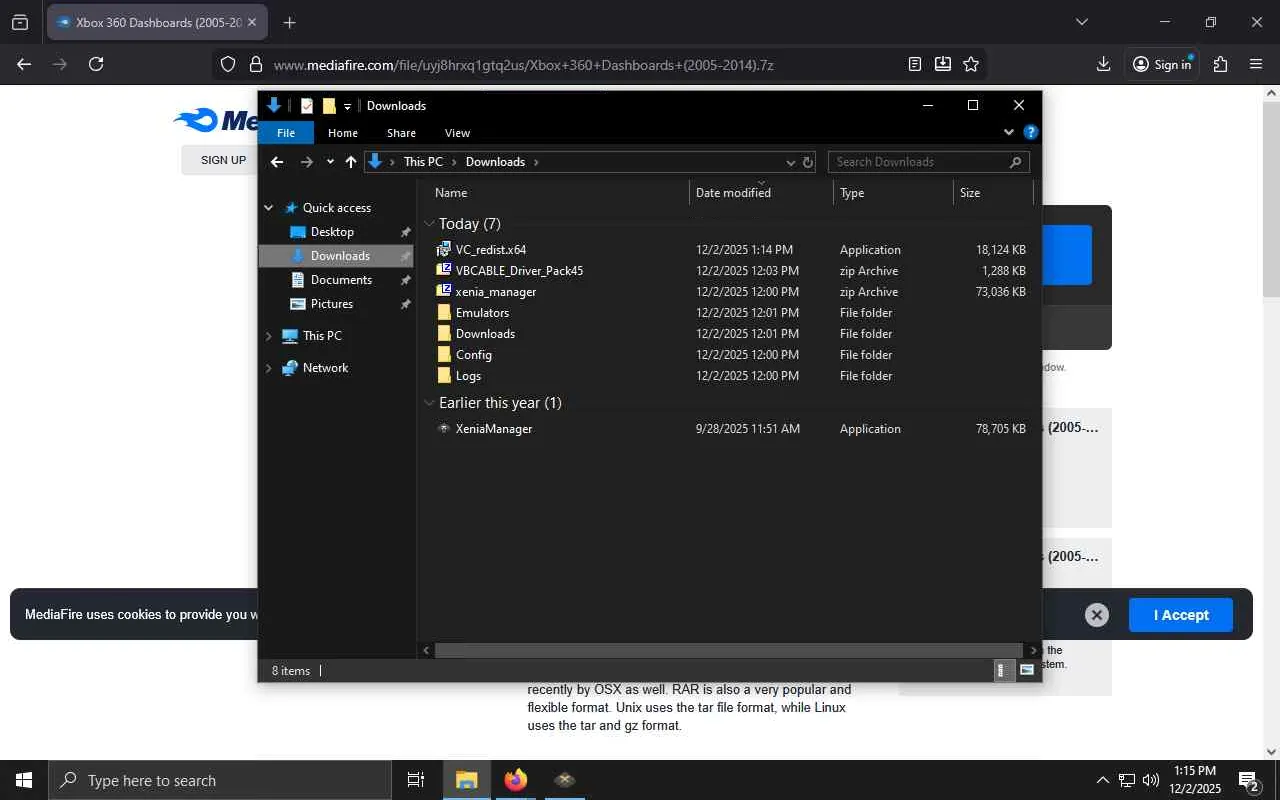Open a new Firefox tab
The image size is (1280, 800).
(x=289, y=22)
